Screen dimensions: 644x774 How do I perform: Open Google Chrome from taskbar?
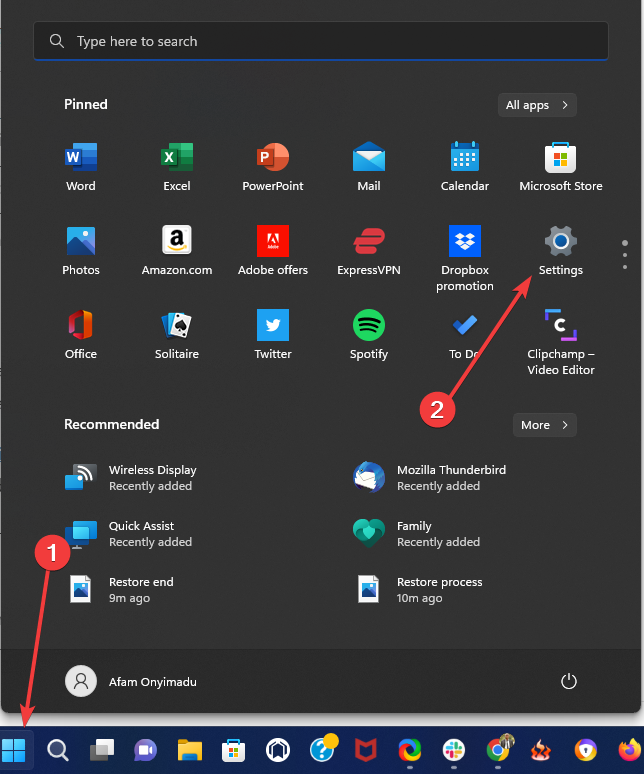click(498, 750)
